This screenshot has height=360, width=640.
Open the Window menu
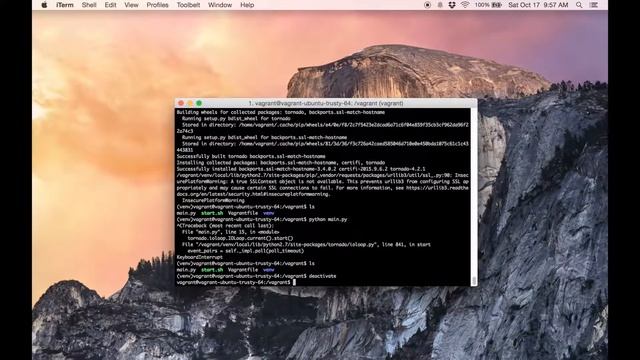(x=220, y=5)
